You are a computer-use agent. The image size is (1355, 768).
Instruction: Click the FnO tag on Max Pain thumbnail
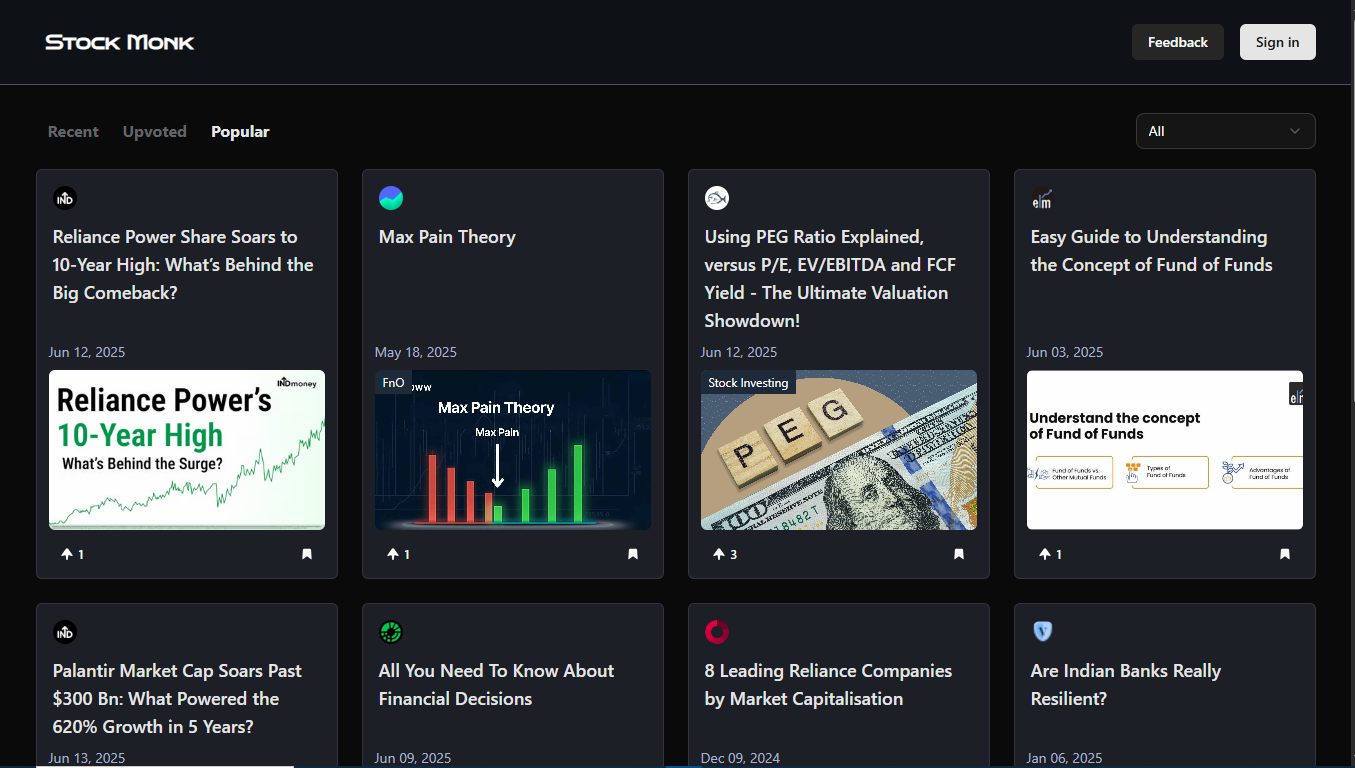click(393, 383)
